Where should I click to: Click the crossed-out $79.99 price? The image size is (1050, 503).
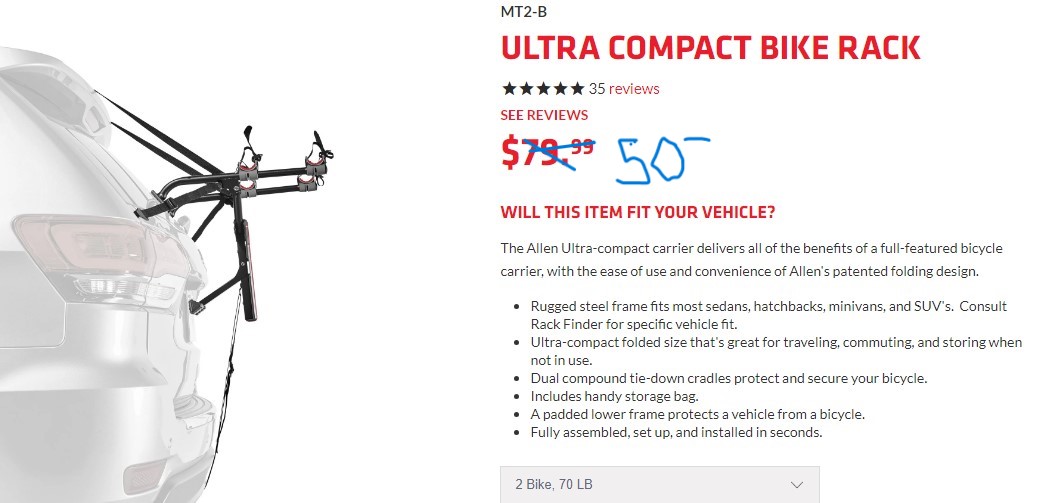tap(547, 152)
